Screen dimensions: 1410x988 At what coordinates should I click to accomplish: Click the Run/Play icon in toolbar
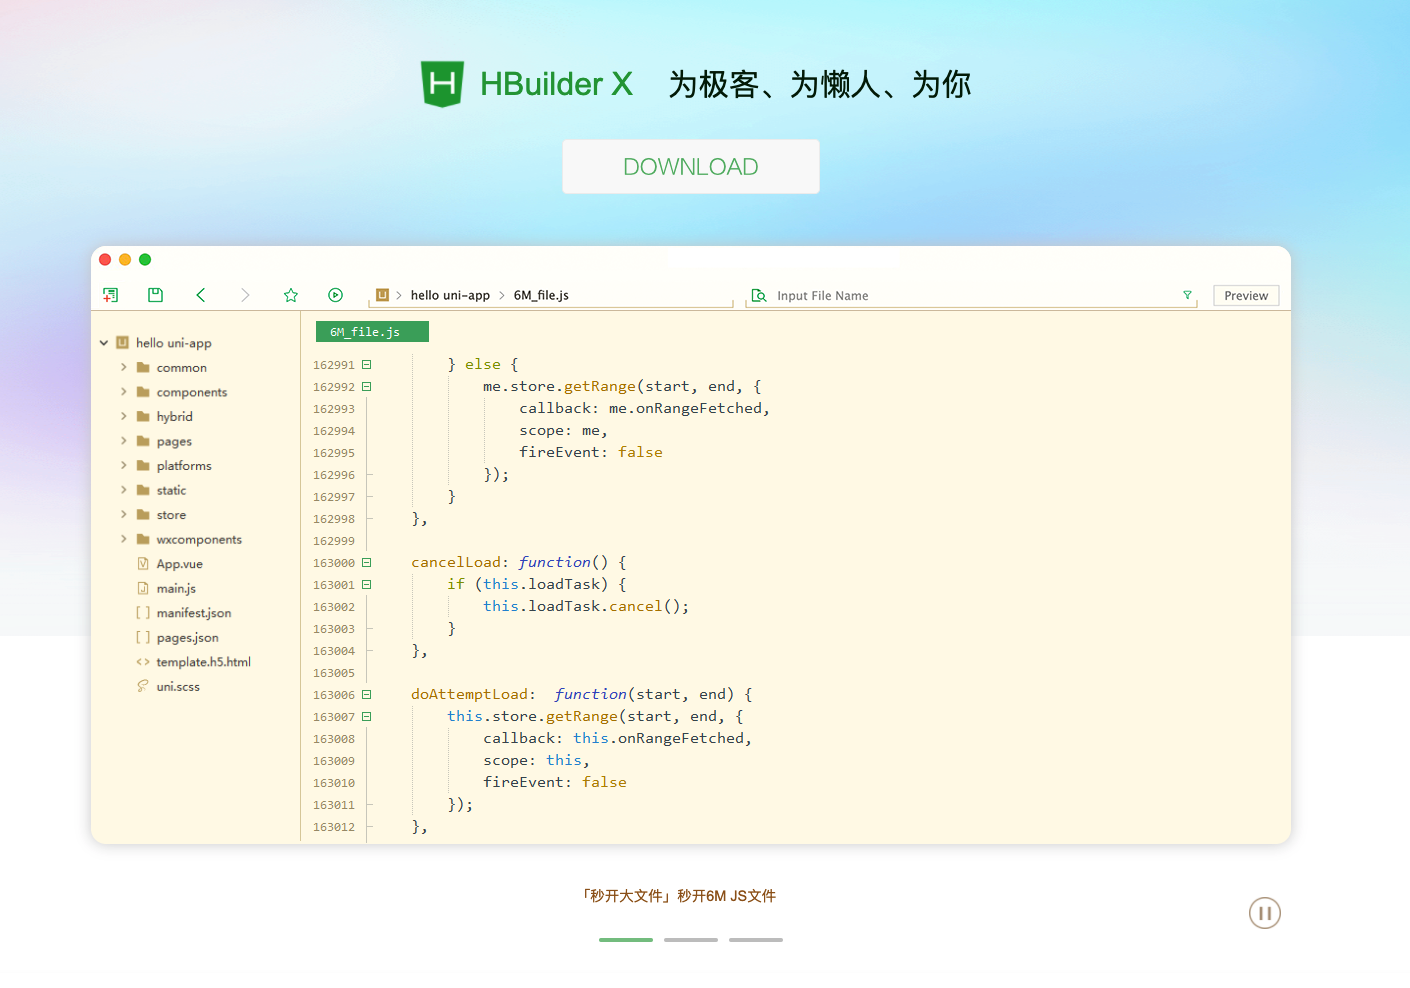335,294
